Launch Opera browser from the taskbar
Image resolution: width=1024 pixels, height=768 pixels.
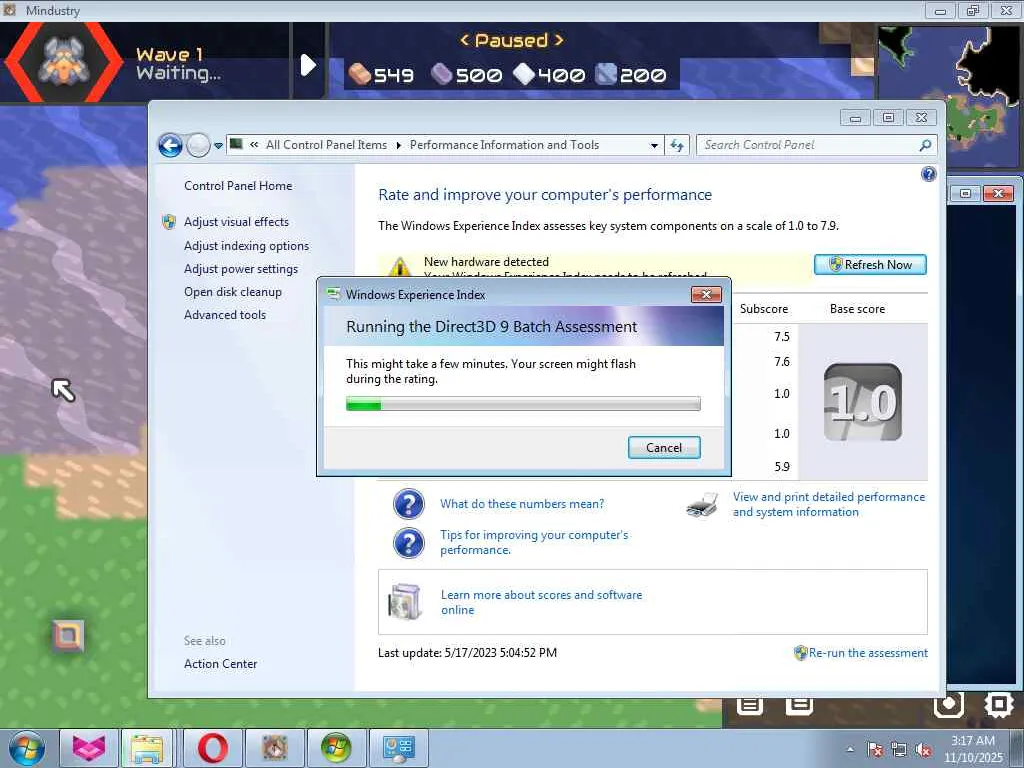coord(212,748)
